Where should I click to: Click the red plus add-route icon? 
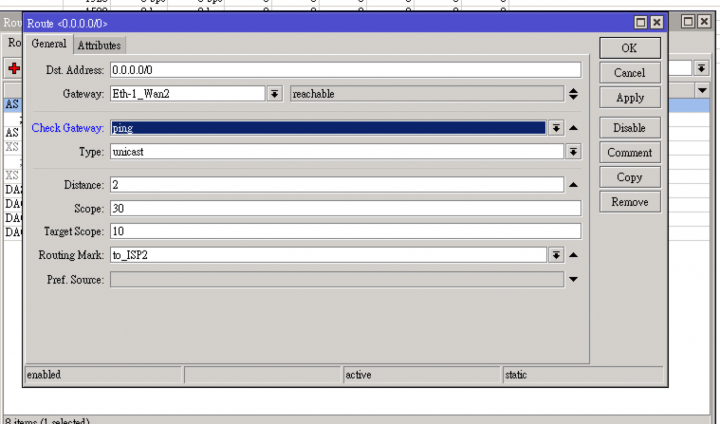[14, 68]
